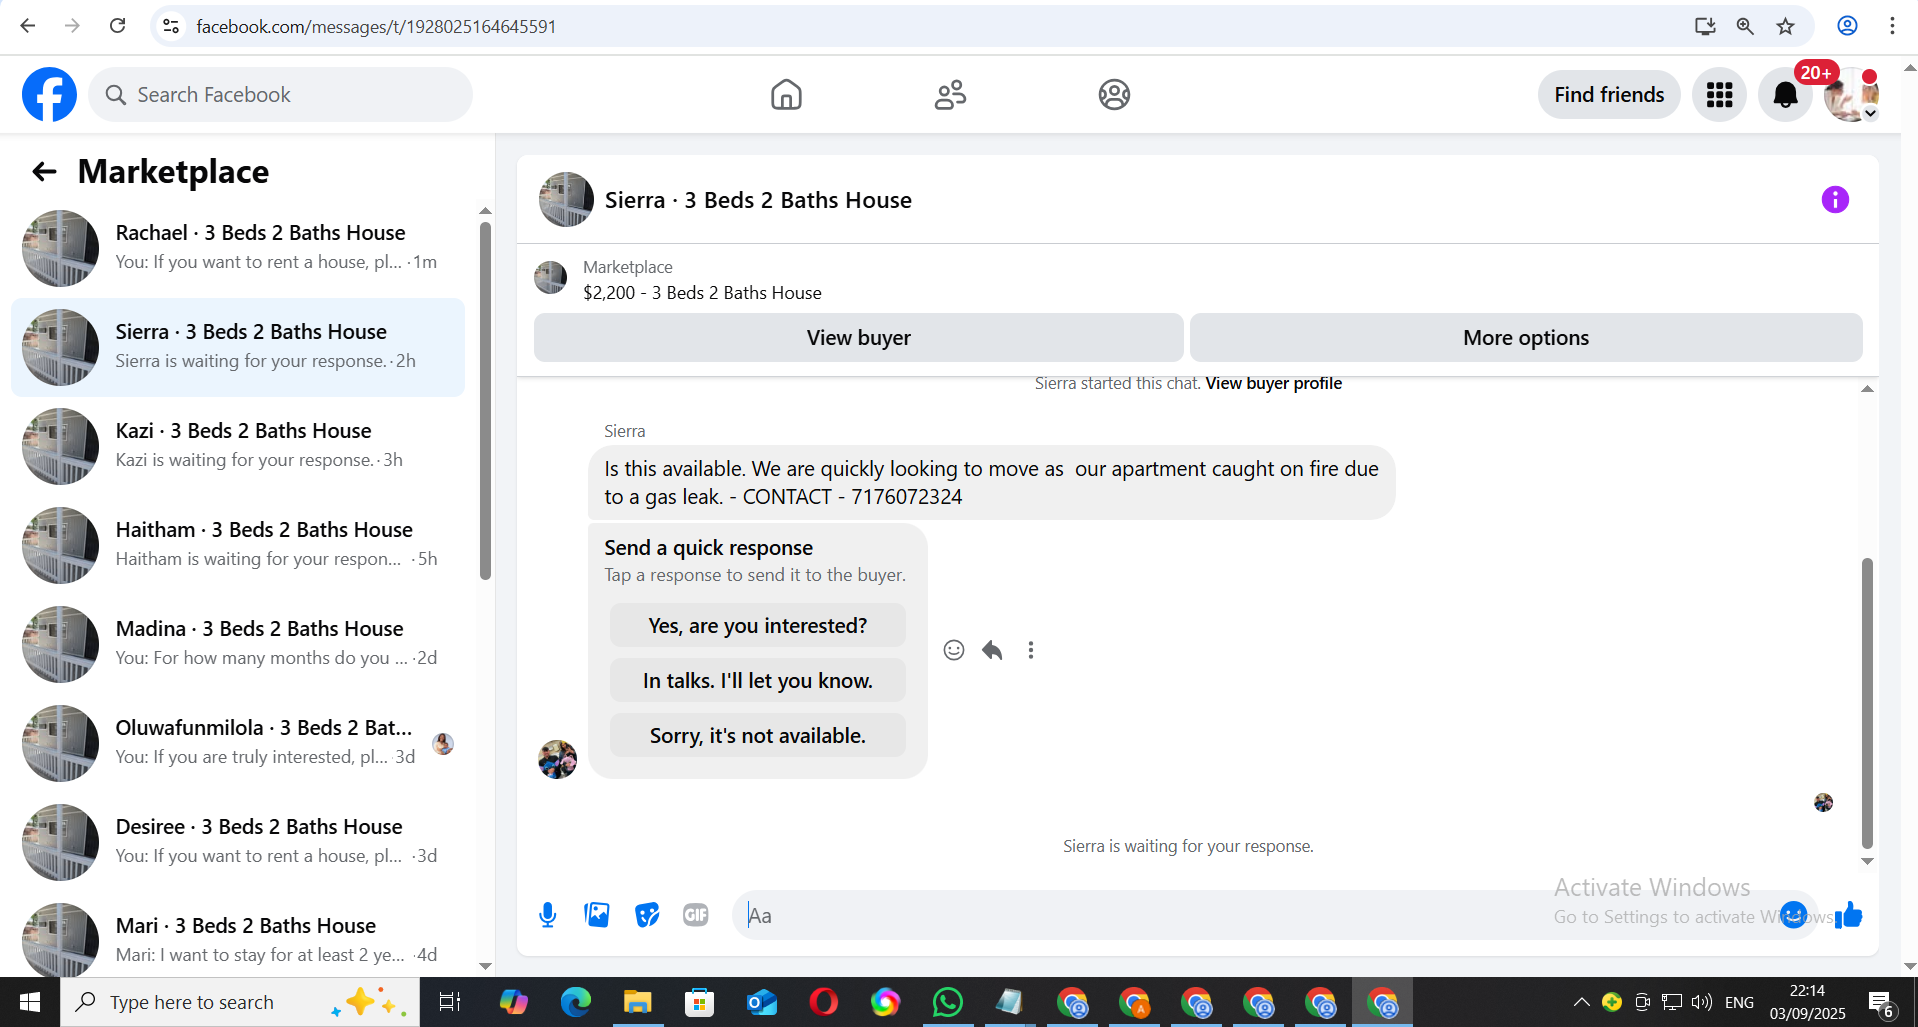Click the chat messages scrollbar thumb

(1866, 703)
